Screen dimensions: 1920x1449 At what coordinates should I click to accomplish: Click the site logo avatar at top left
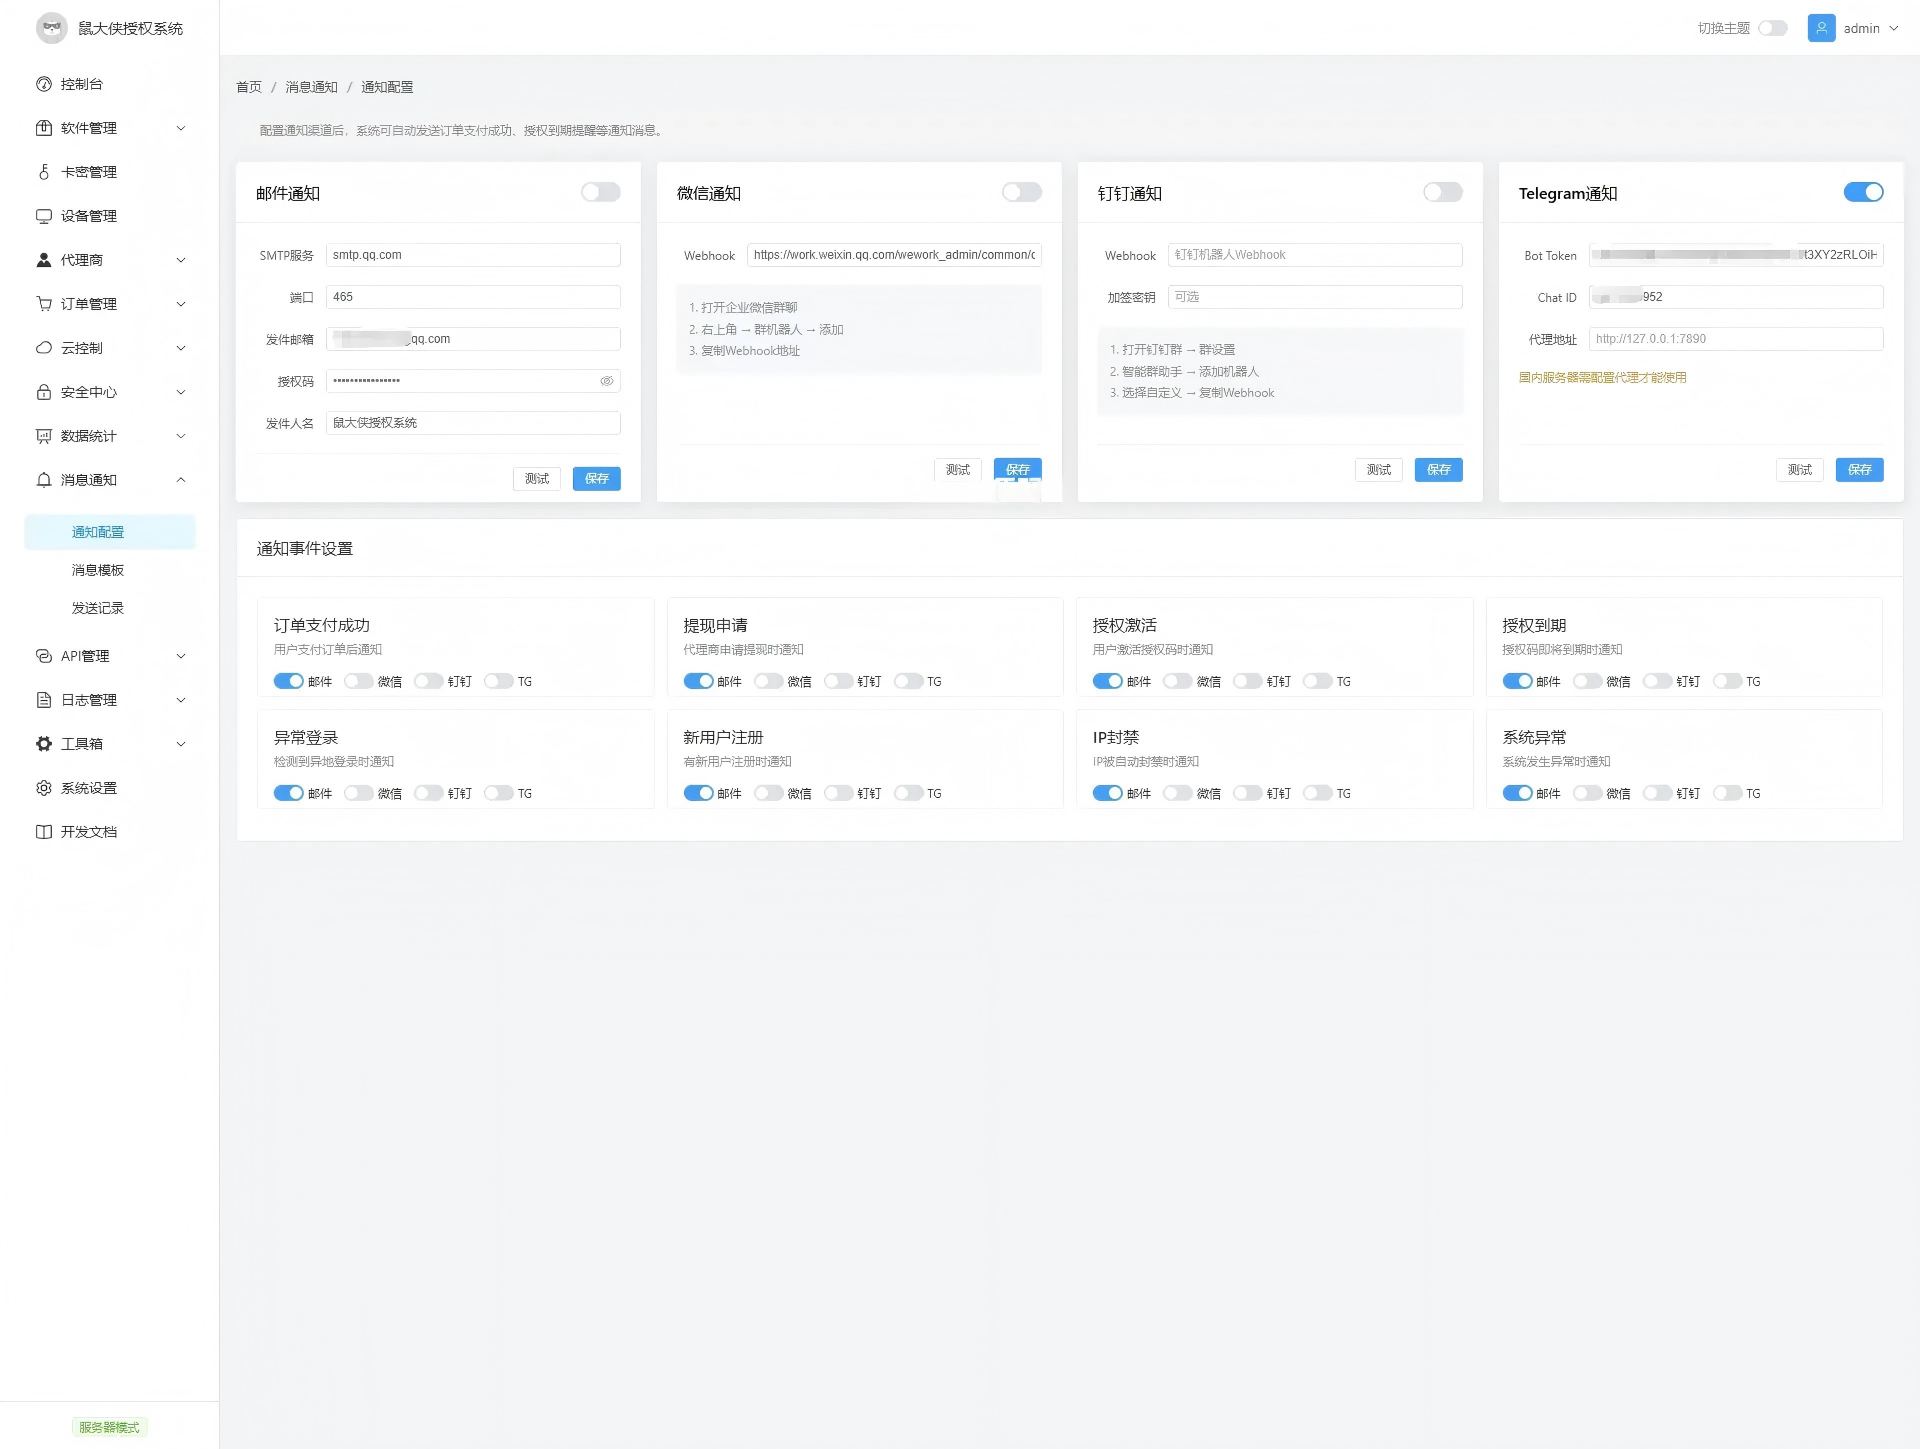(52, 28)
